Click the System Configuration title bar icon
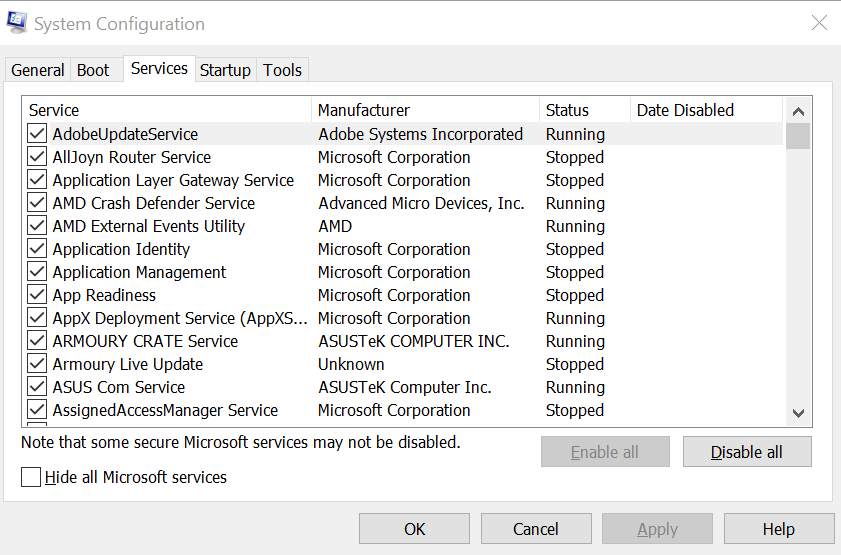841x555 pixels. click(x=17, y=23)
